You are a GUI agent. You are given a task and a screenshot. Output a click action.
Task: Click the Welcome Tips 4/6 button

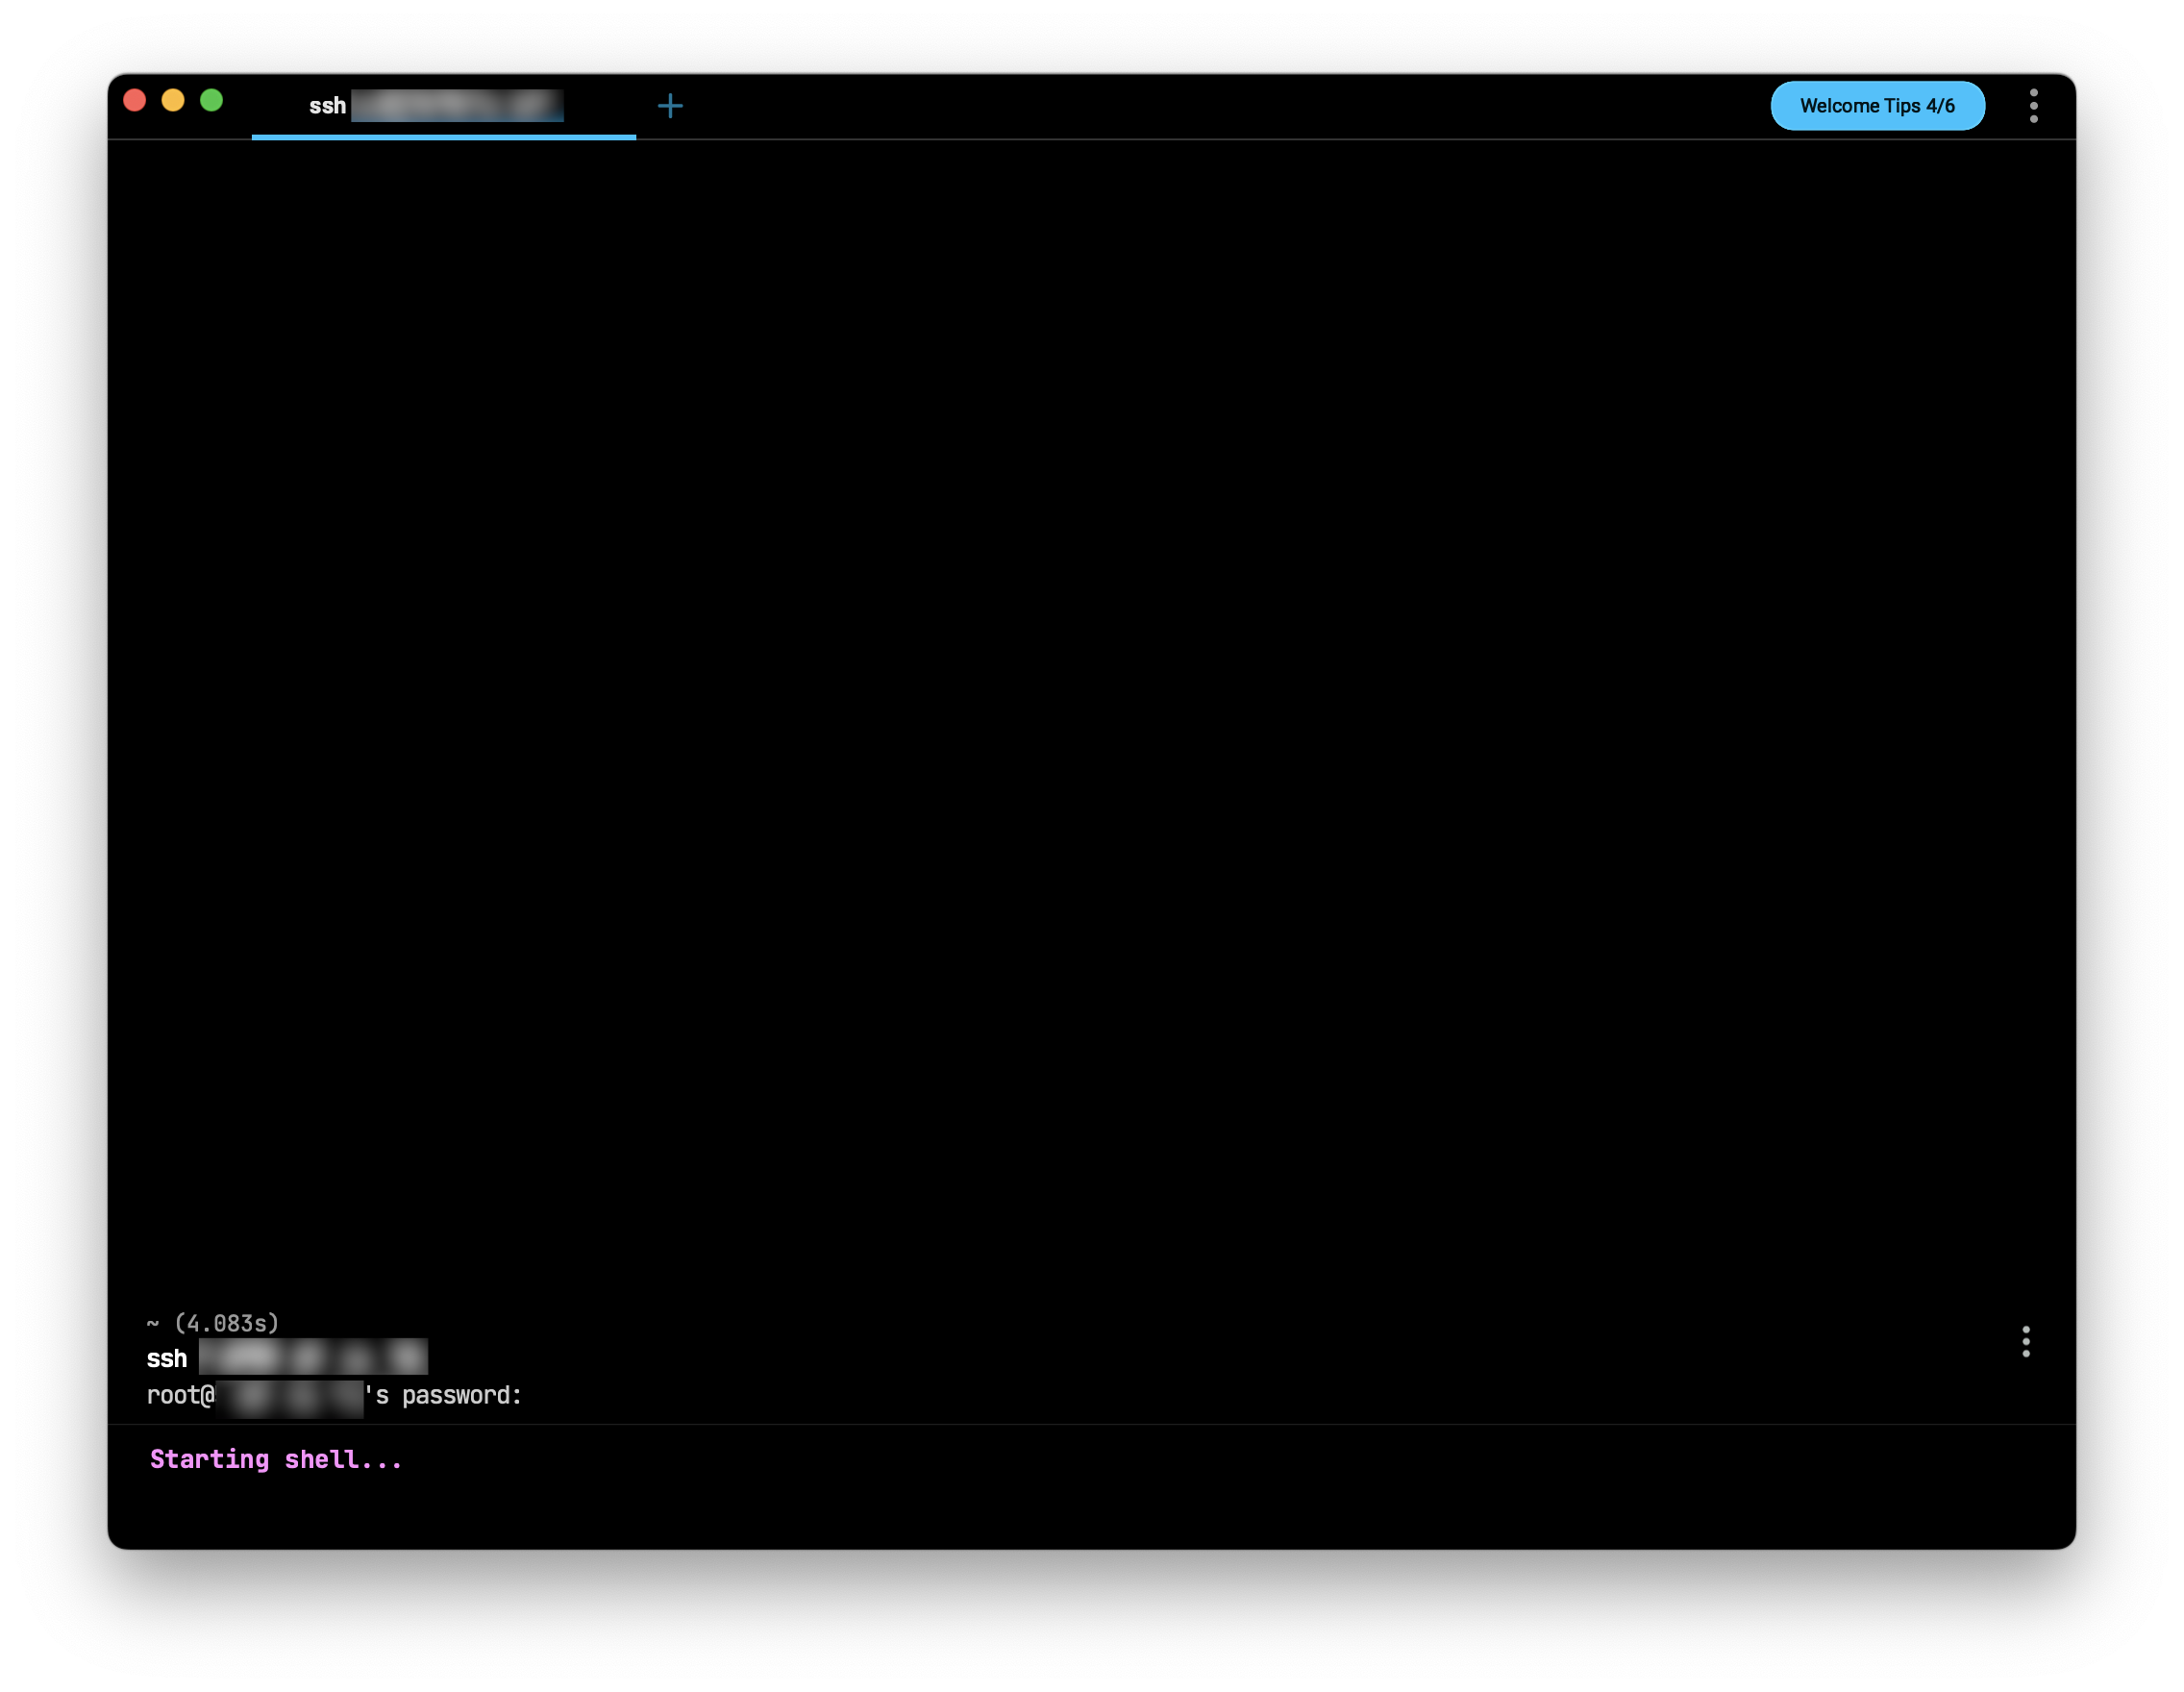[x=1877, y=105]
